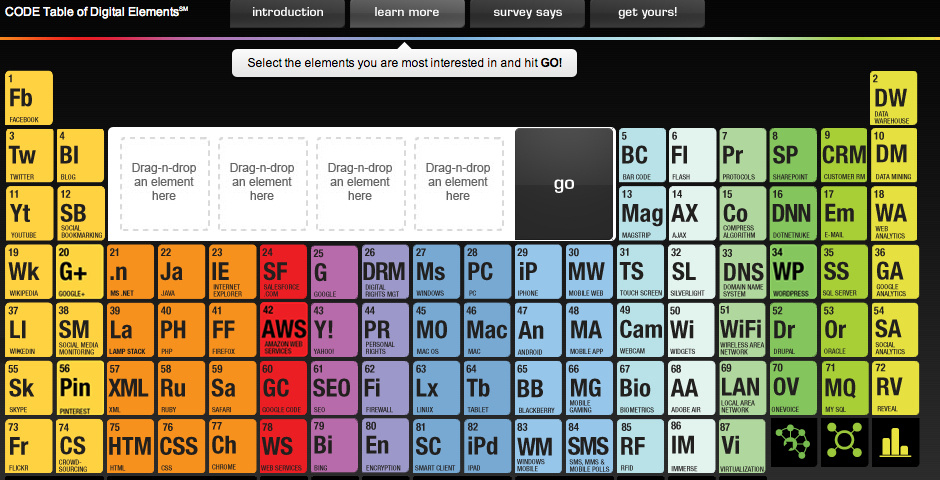This screenshot has height=480, width=940.
Task: Pick the iP iPhone element
Action: 538,271
